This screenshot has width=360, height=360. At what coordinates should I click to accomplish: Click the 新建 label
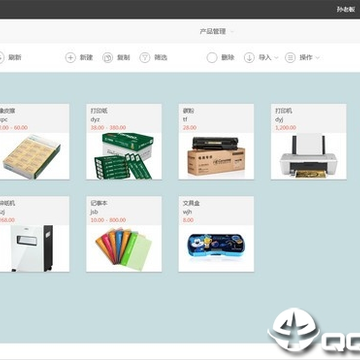tap(86, 58)
